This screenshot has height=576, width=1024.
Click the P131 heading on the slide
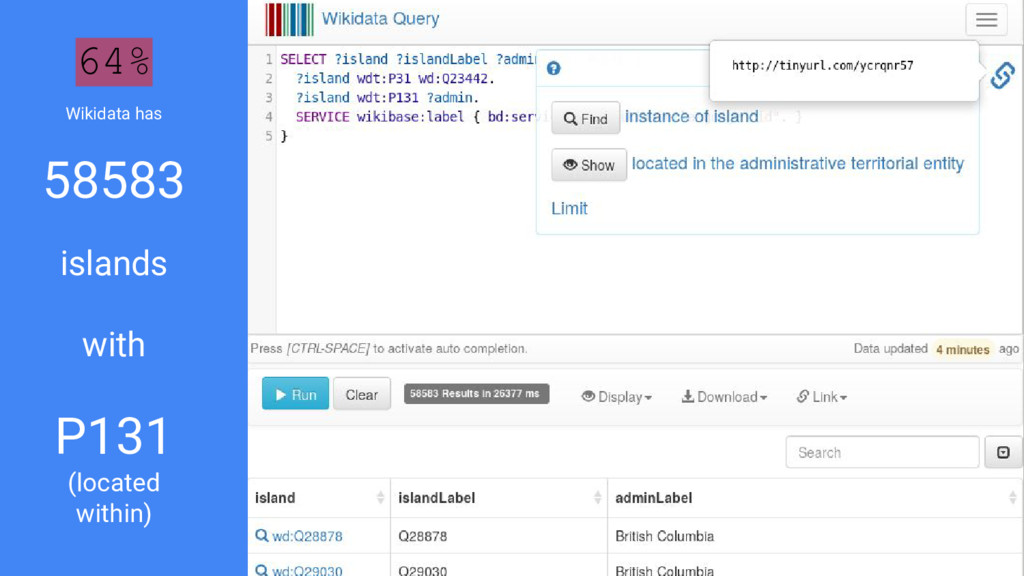(x=113, y=436)
